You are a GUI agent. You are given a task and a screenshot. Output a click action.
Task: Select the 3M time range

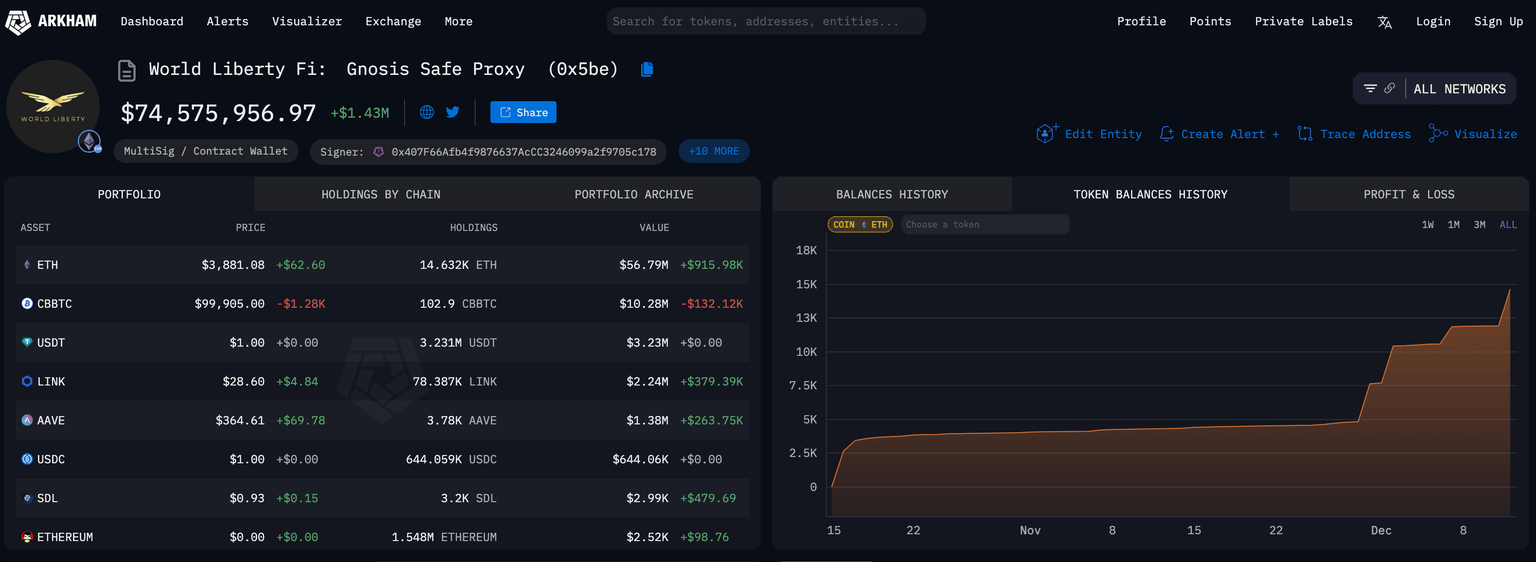[1479, 225]
